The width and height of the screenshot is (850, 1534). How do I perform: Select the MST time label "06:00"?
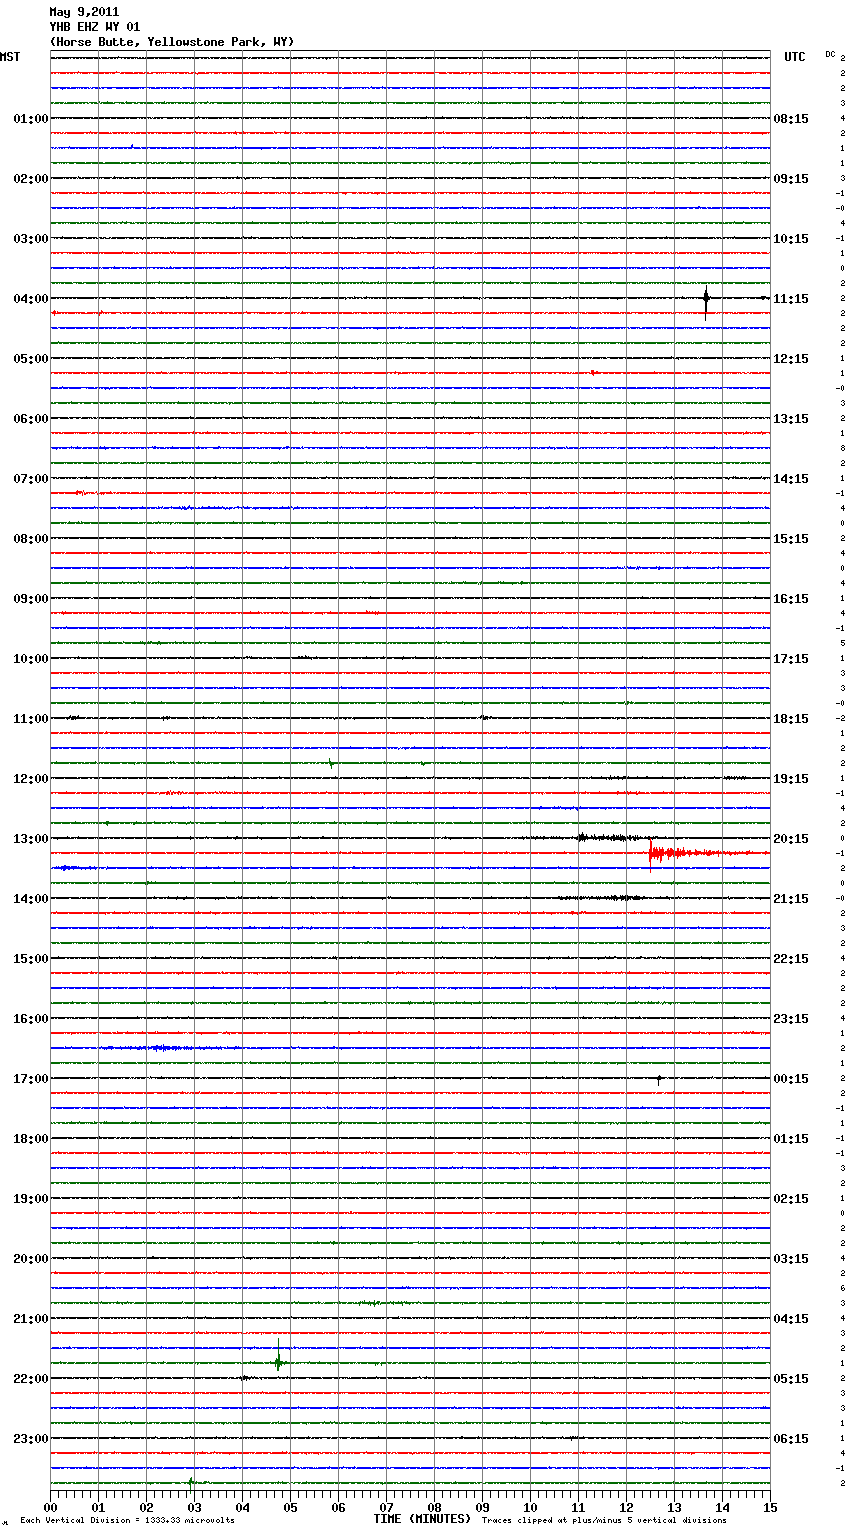click(x=30, y=419)
